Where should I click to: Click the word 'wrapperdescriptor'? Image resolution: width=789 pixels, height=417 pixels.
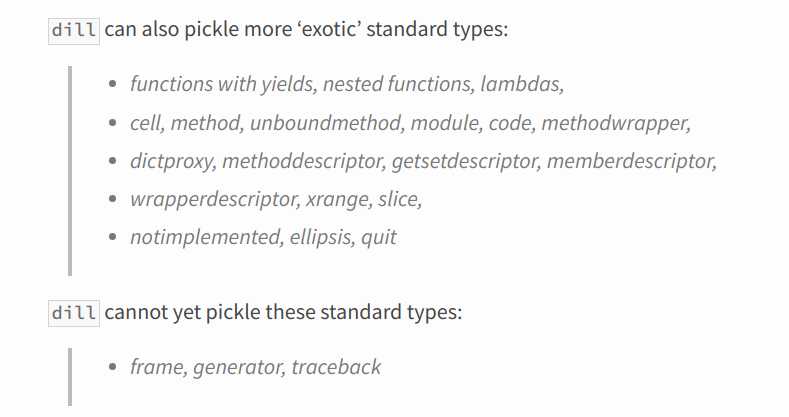213,200
